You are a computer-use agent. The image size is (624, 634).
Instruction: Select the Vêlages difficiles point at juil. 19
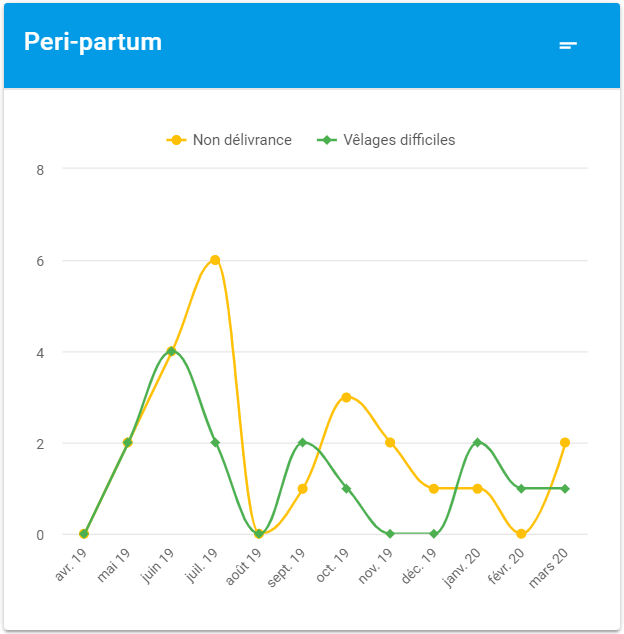pyautogui.click(x=215, y=443)
